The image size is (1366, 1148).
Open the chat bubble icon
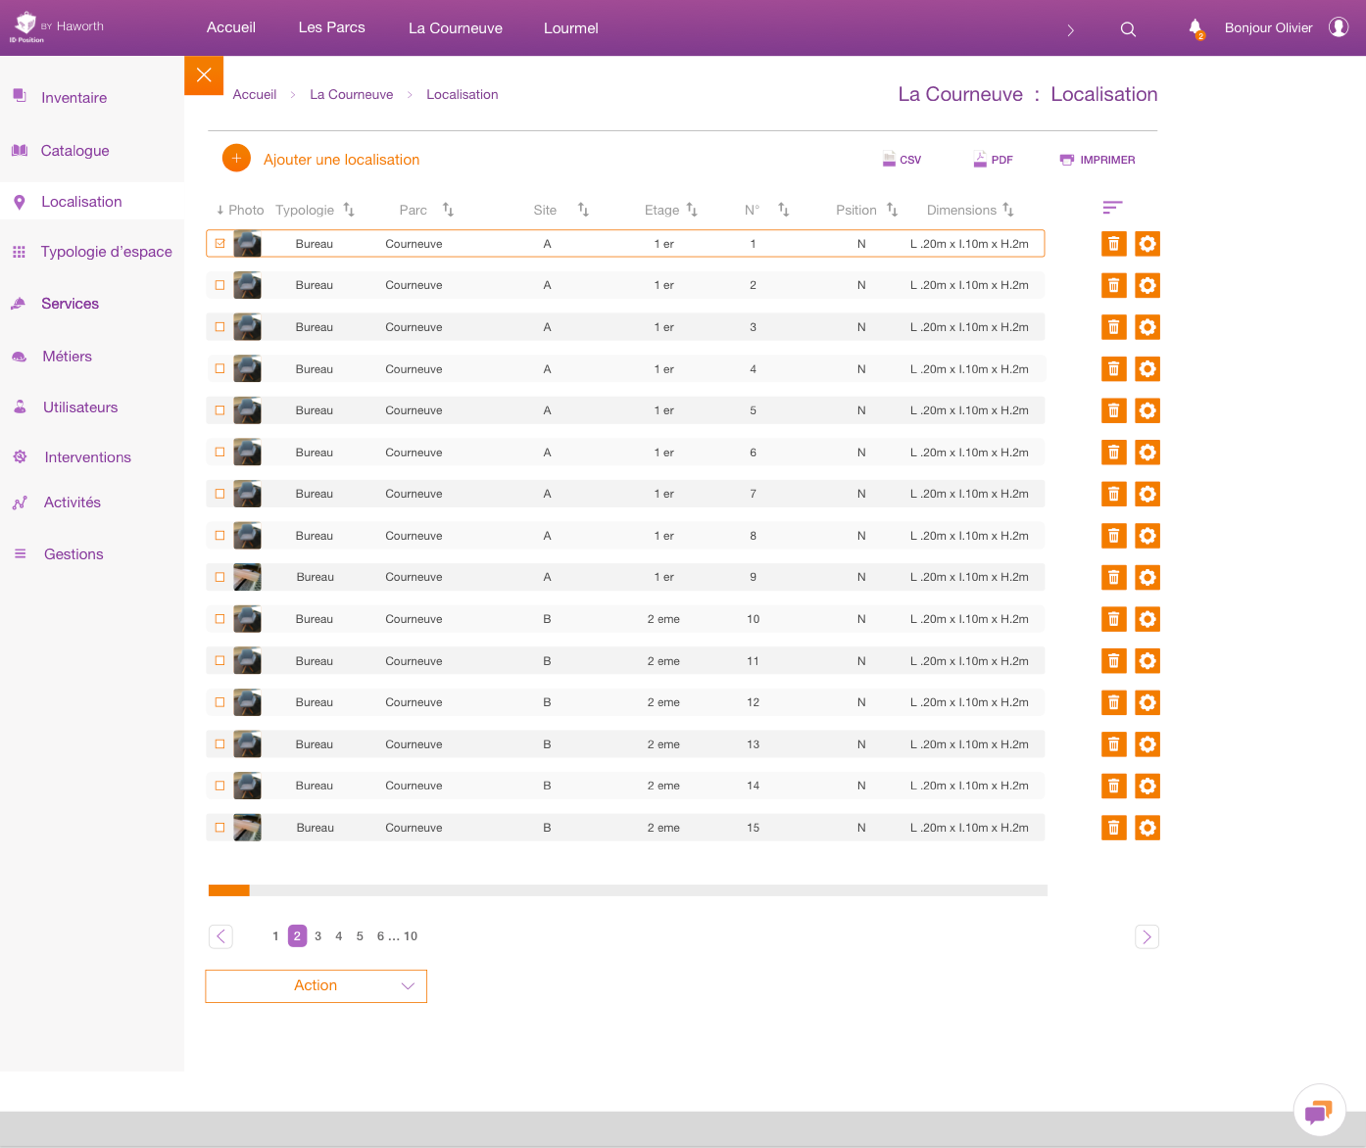(x=1318, y=1111)
